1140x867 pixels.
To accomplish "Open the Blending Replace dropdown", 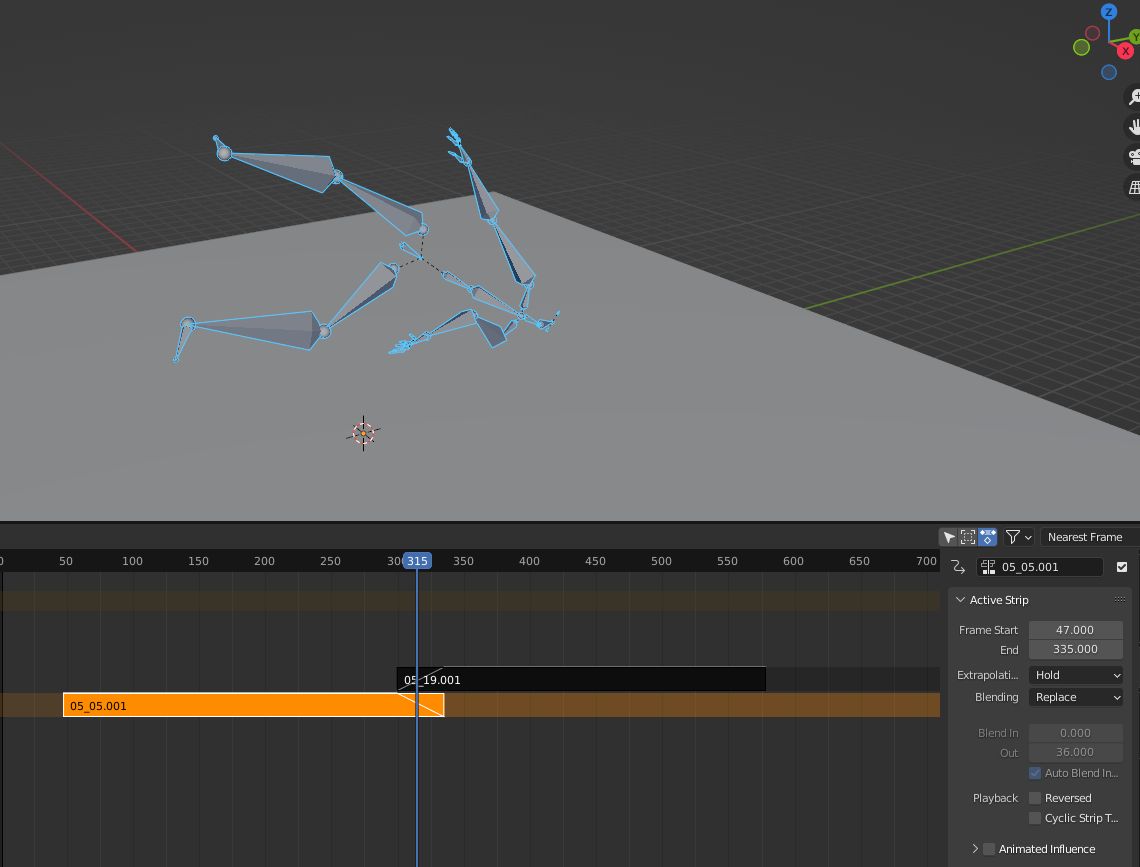I will click(x=1075, y=697).
